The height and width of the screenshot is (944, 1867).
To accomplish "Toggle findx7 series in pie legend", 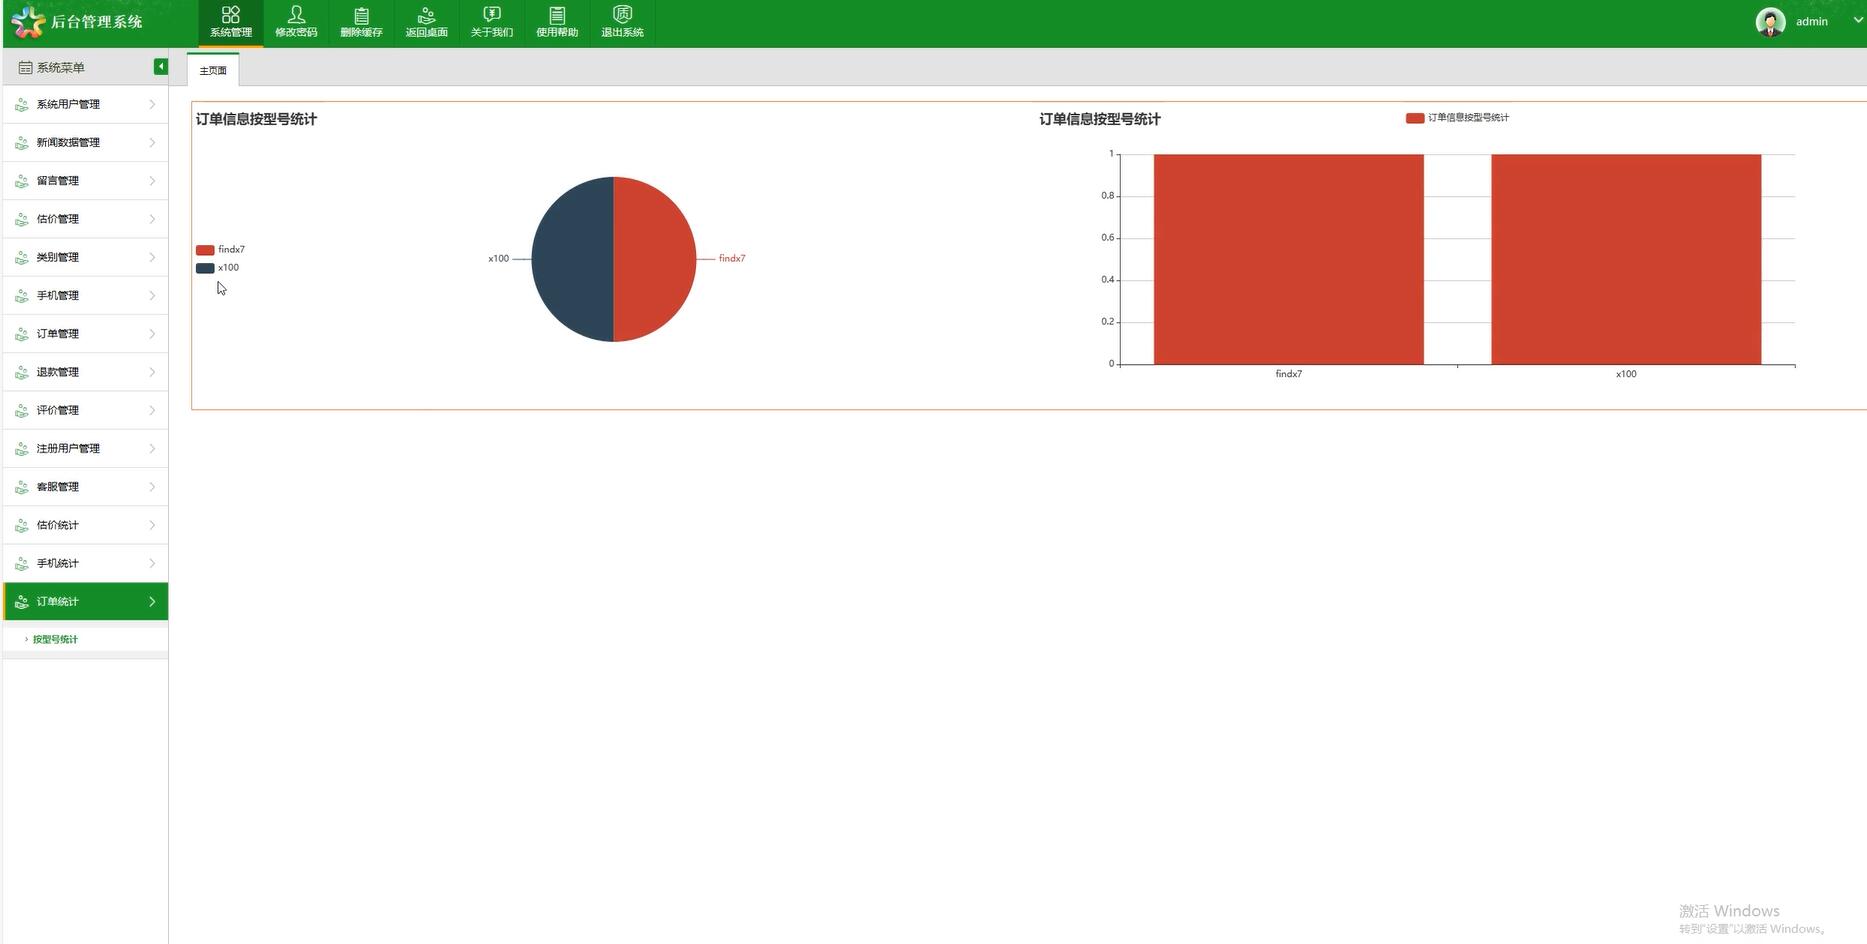I will [x=221, y=250].
